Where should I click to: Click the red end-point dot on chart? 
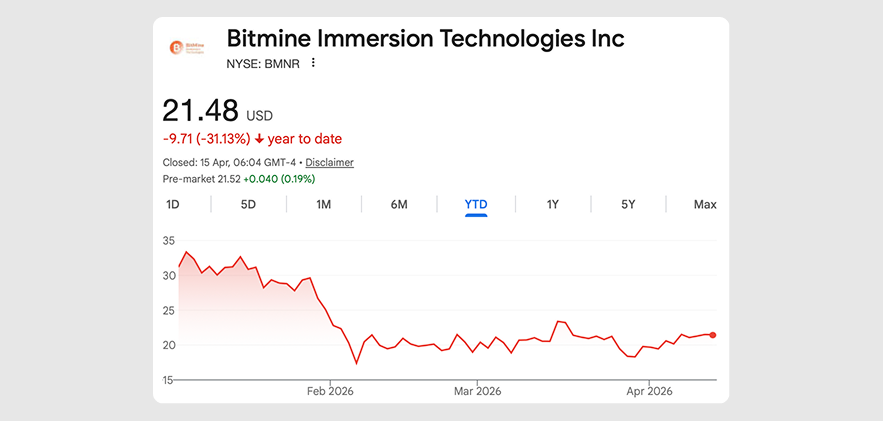click(x=713, y=335)
